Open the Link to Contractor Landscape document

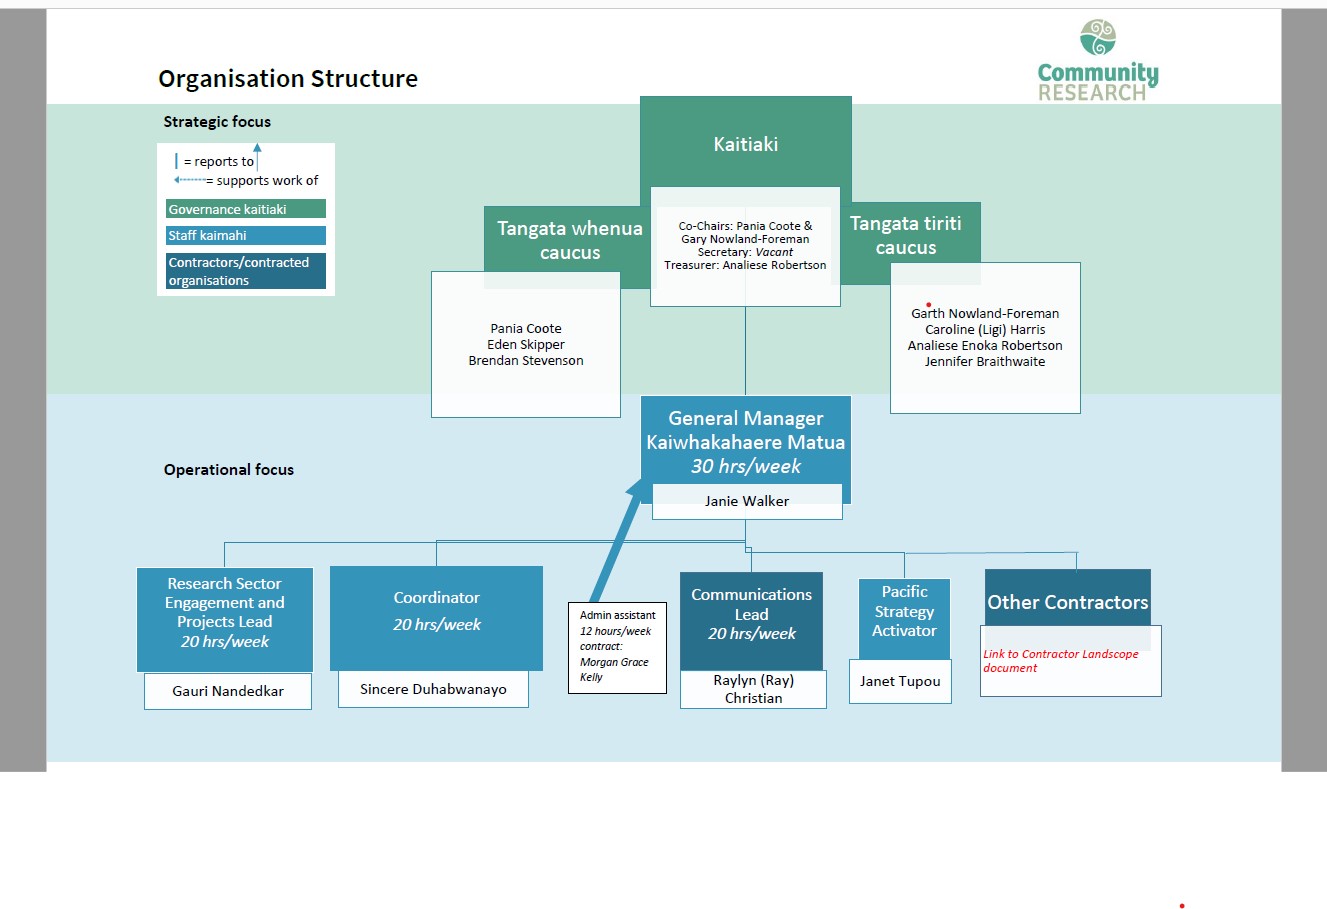(1060, 661)
